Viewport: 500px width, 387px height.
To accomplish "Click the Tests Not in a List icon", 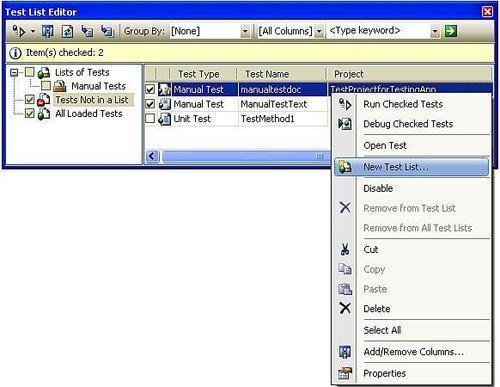I will point(44,100).
